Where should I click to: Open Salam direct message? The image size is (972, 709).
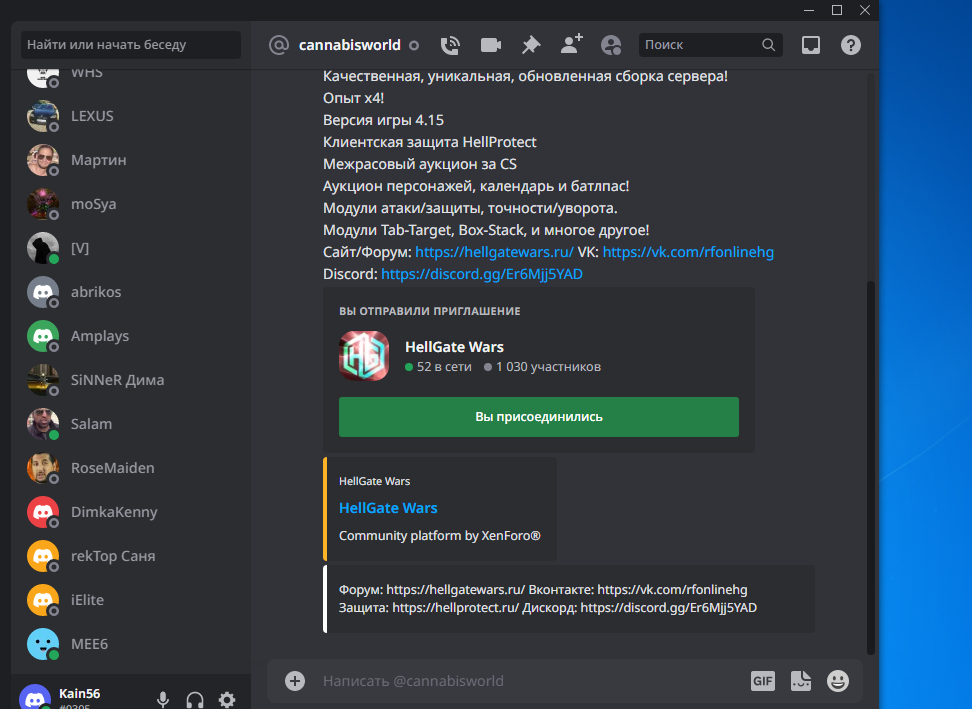point(131,424)
